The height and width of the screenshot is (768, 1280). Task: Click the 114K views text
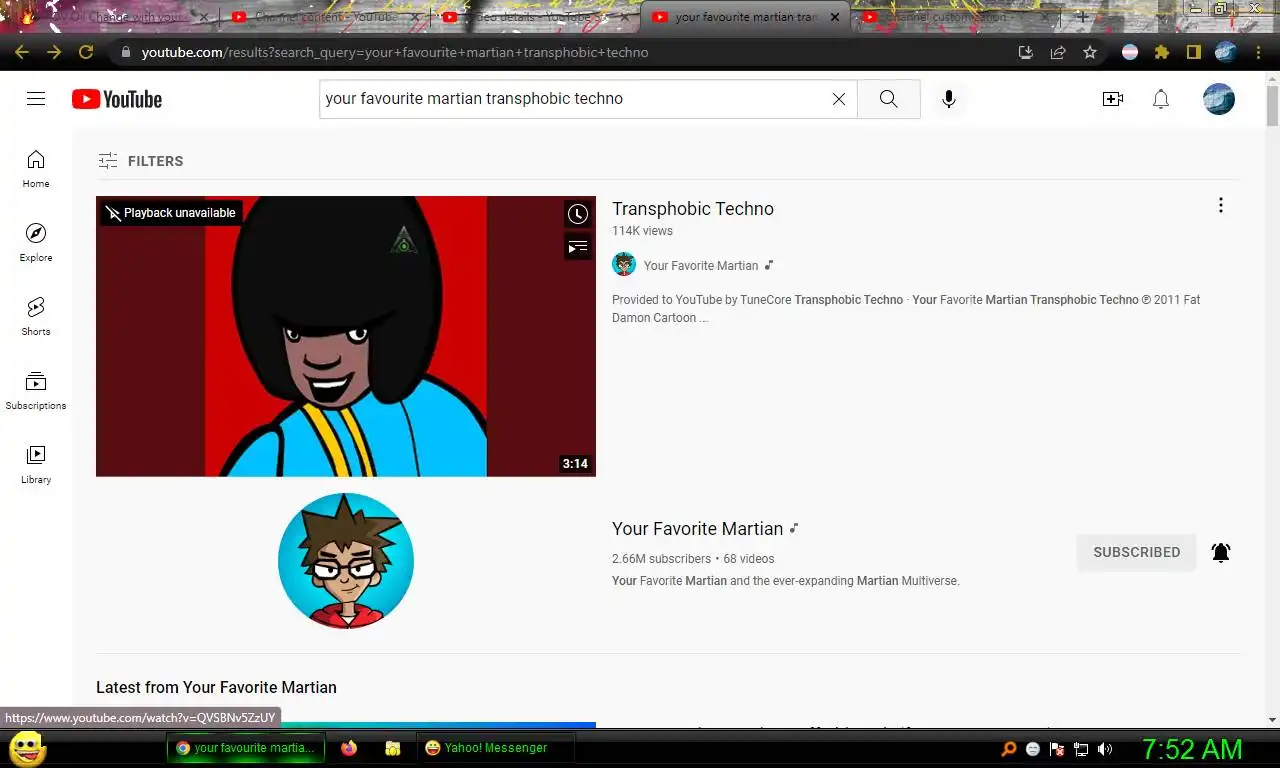642,231
